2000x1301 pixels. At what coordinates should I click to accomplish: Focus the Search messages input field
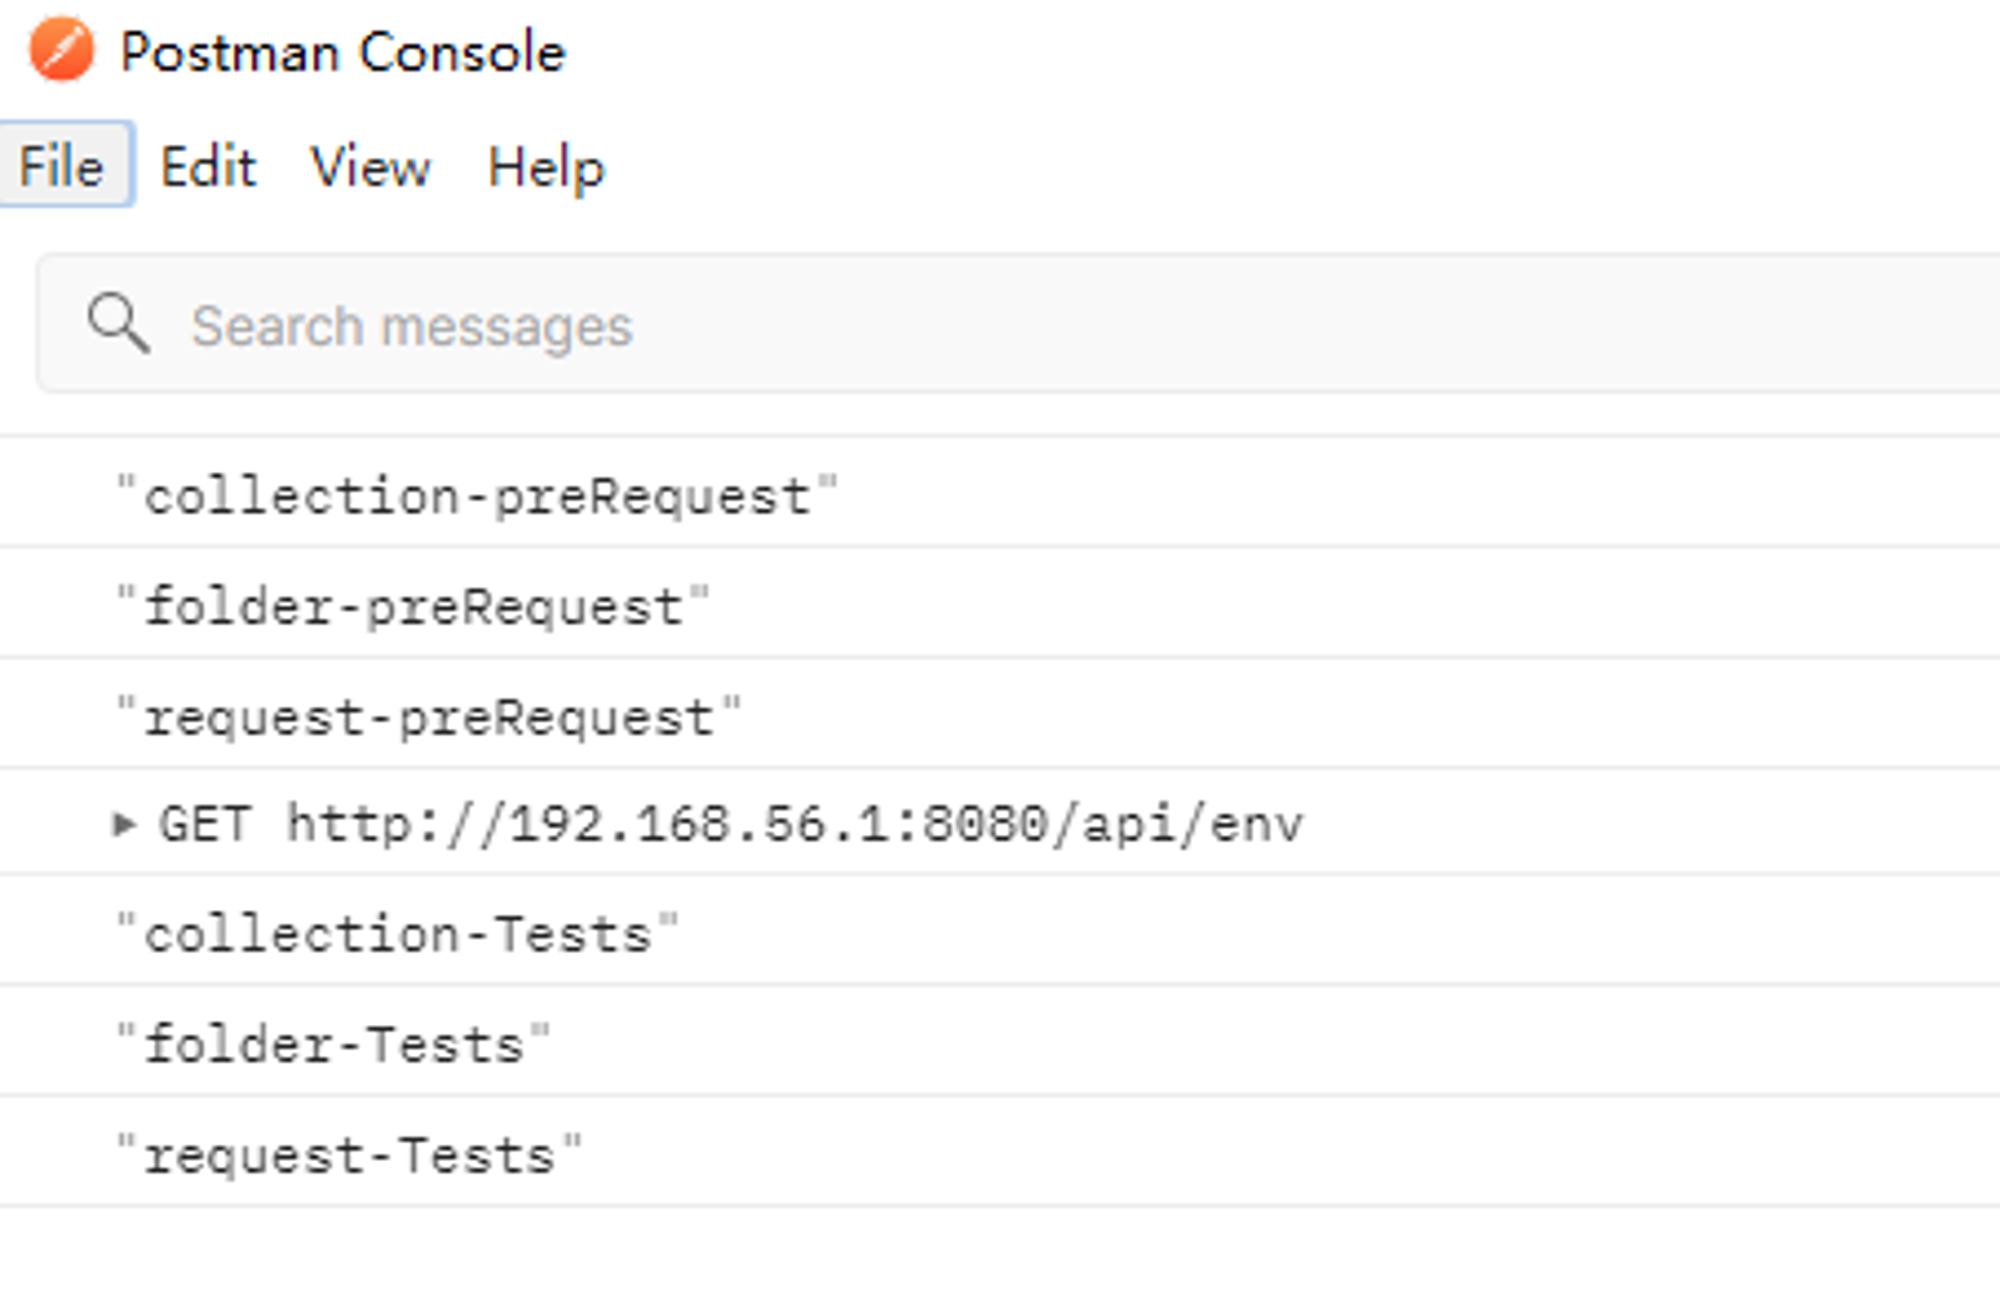click(x=1018, y=324)
